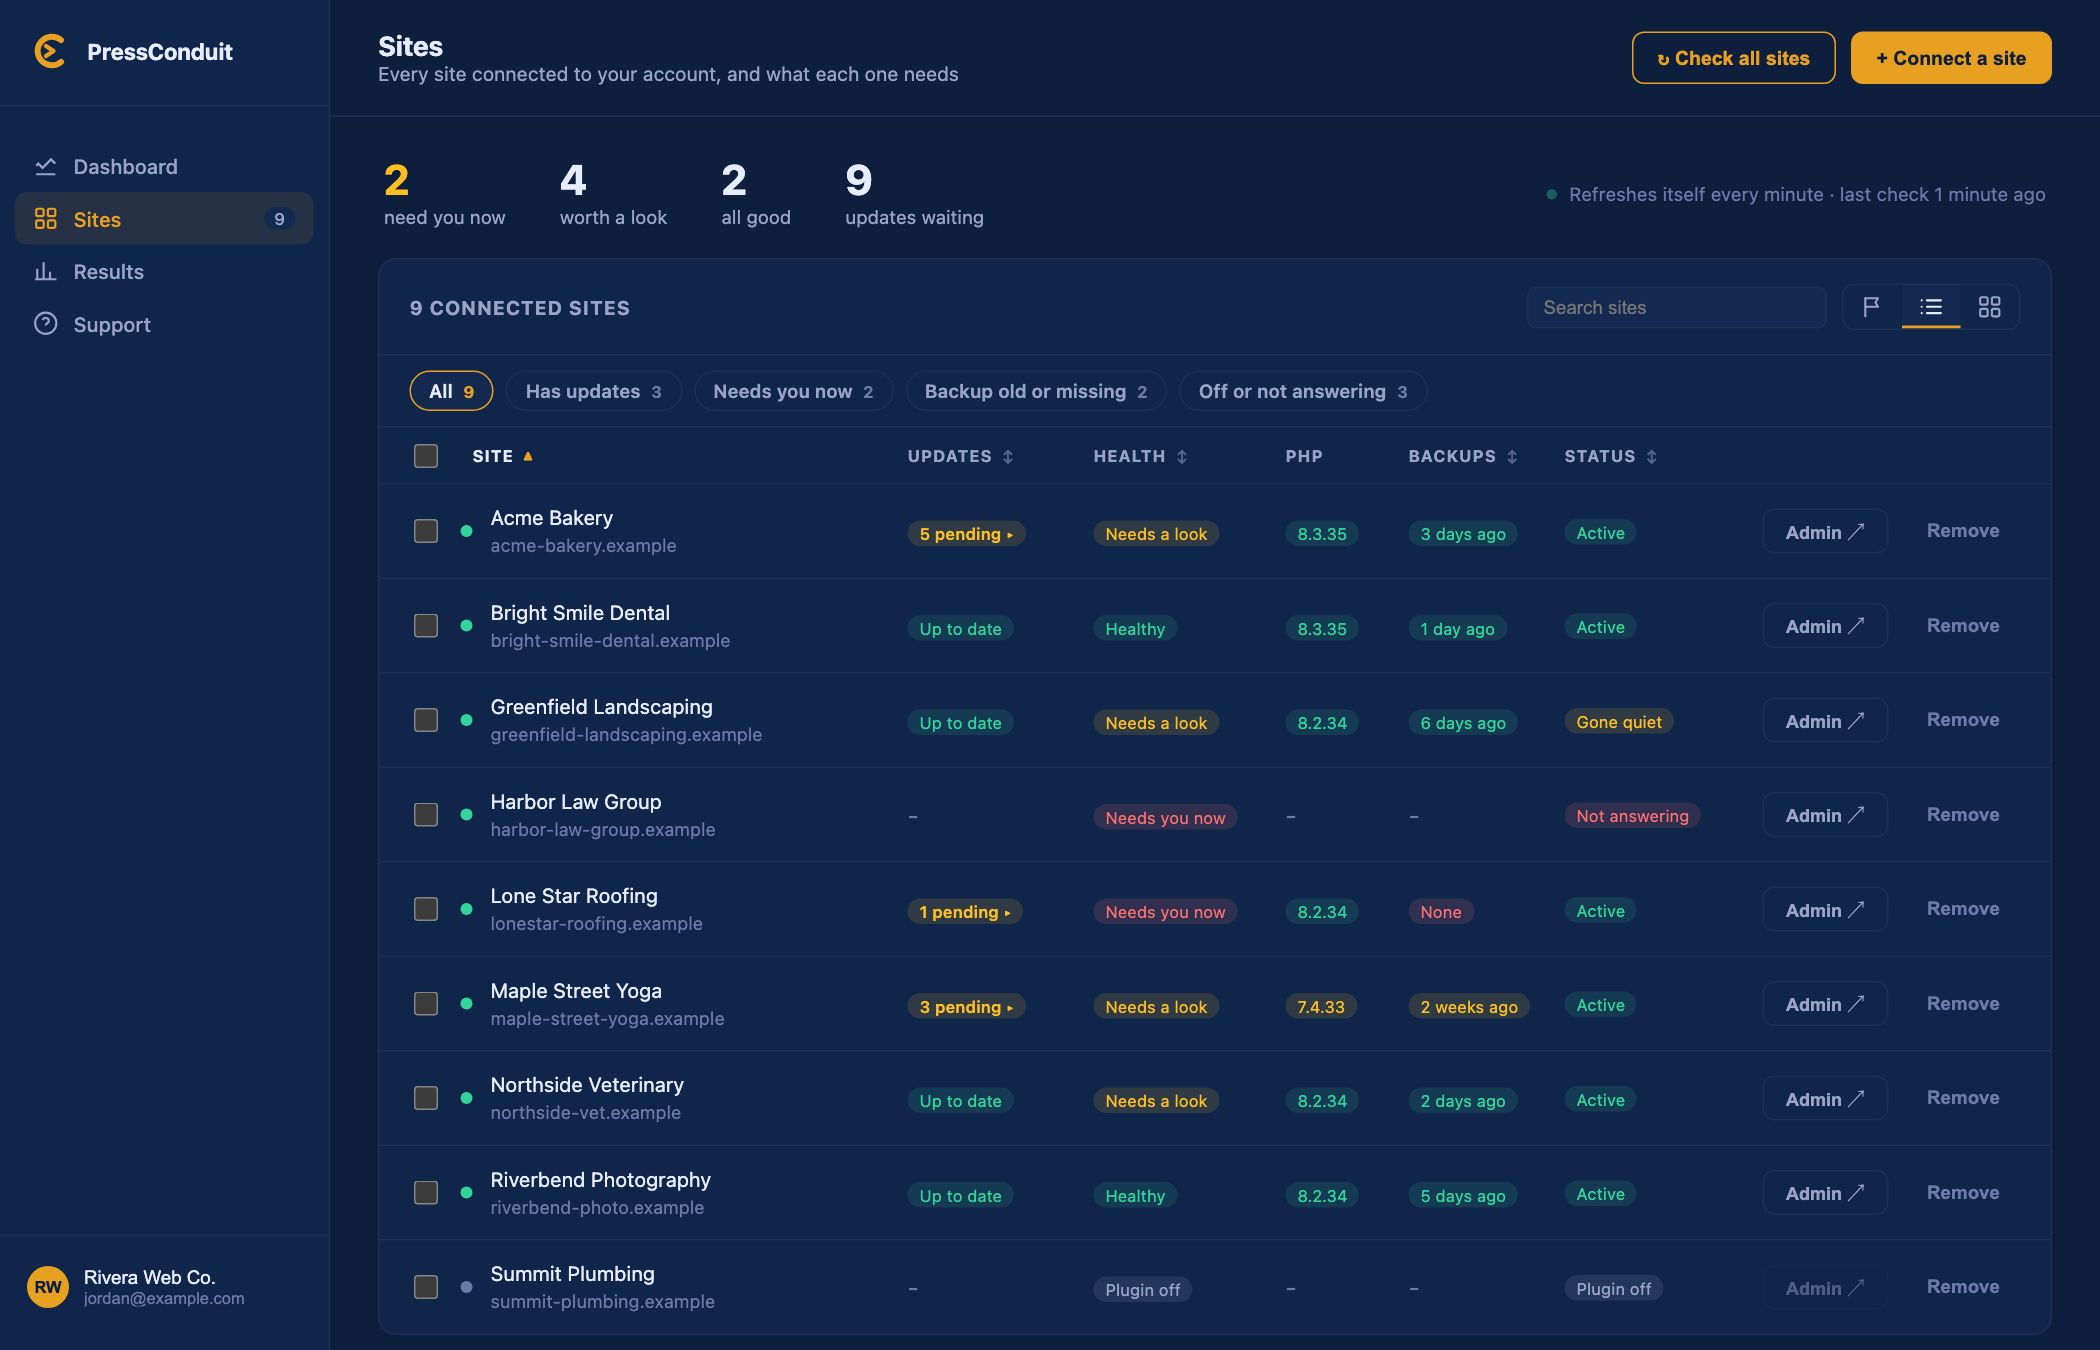Open the Results chart icon in sidebar
2100x1350 pixels.
click(45, 272)
